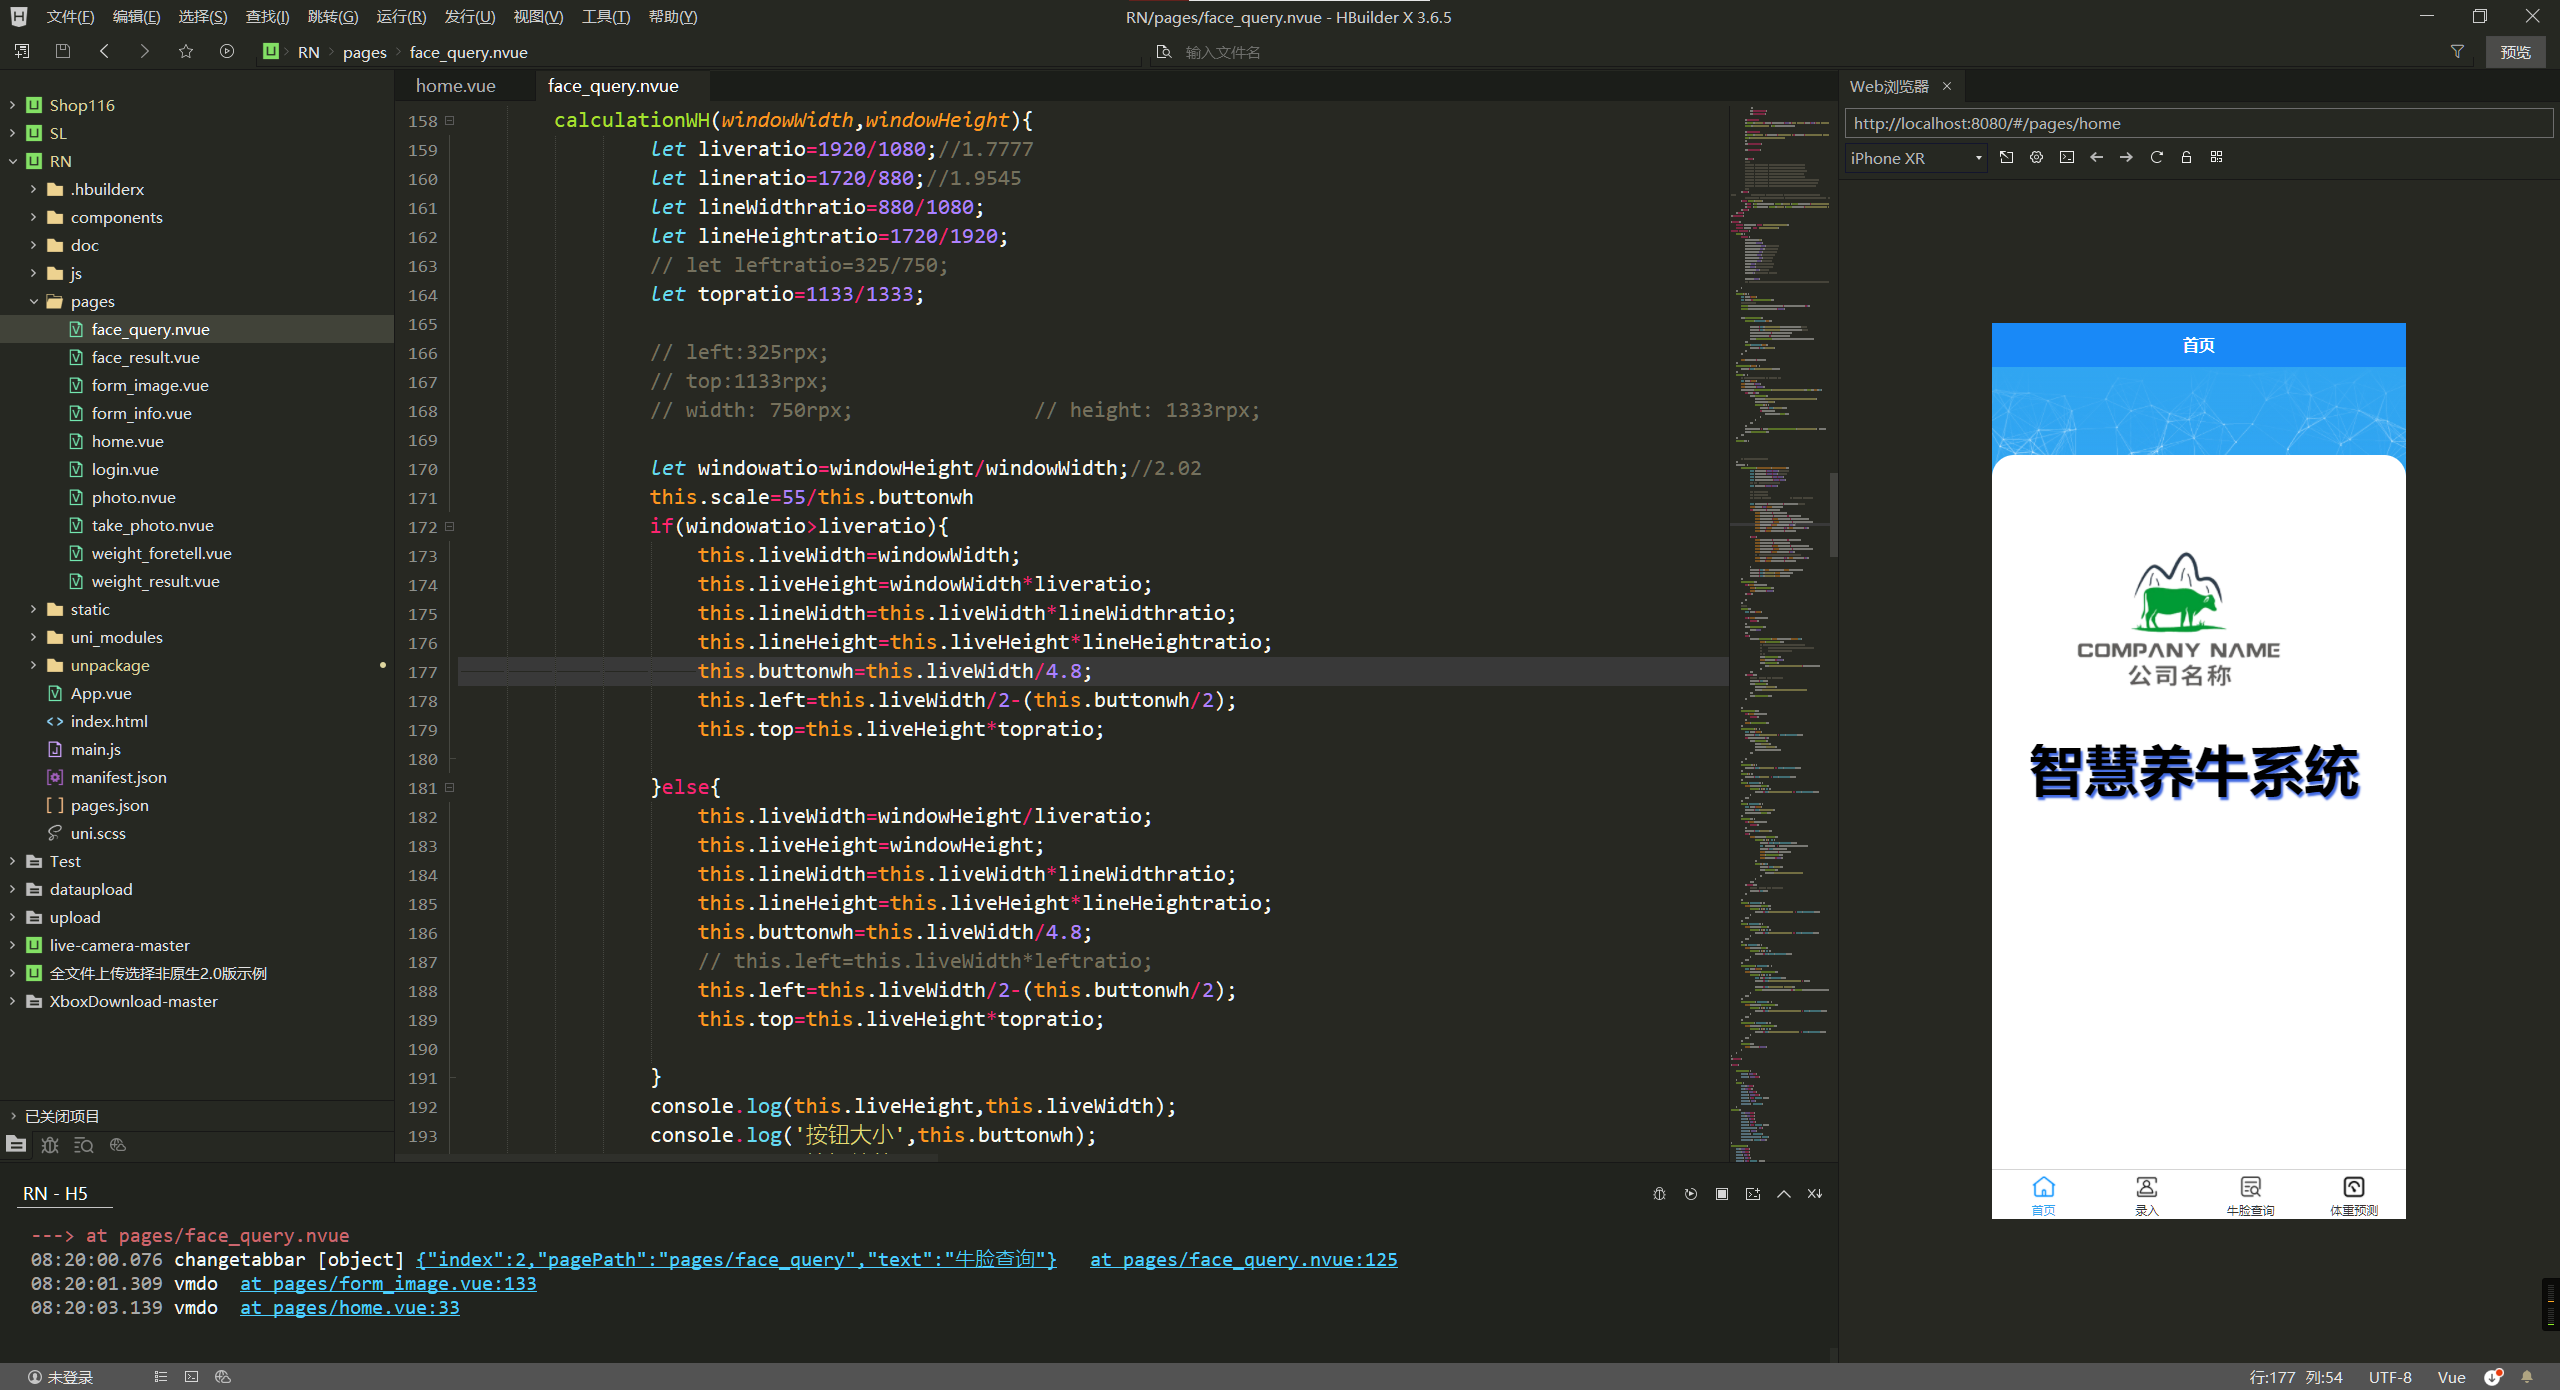Go back using the left chevron toolbar arrow
Image resolution: width=2560 pixels, height=1390 pixels.
(x=104, y=51)
